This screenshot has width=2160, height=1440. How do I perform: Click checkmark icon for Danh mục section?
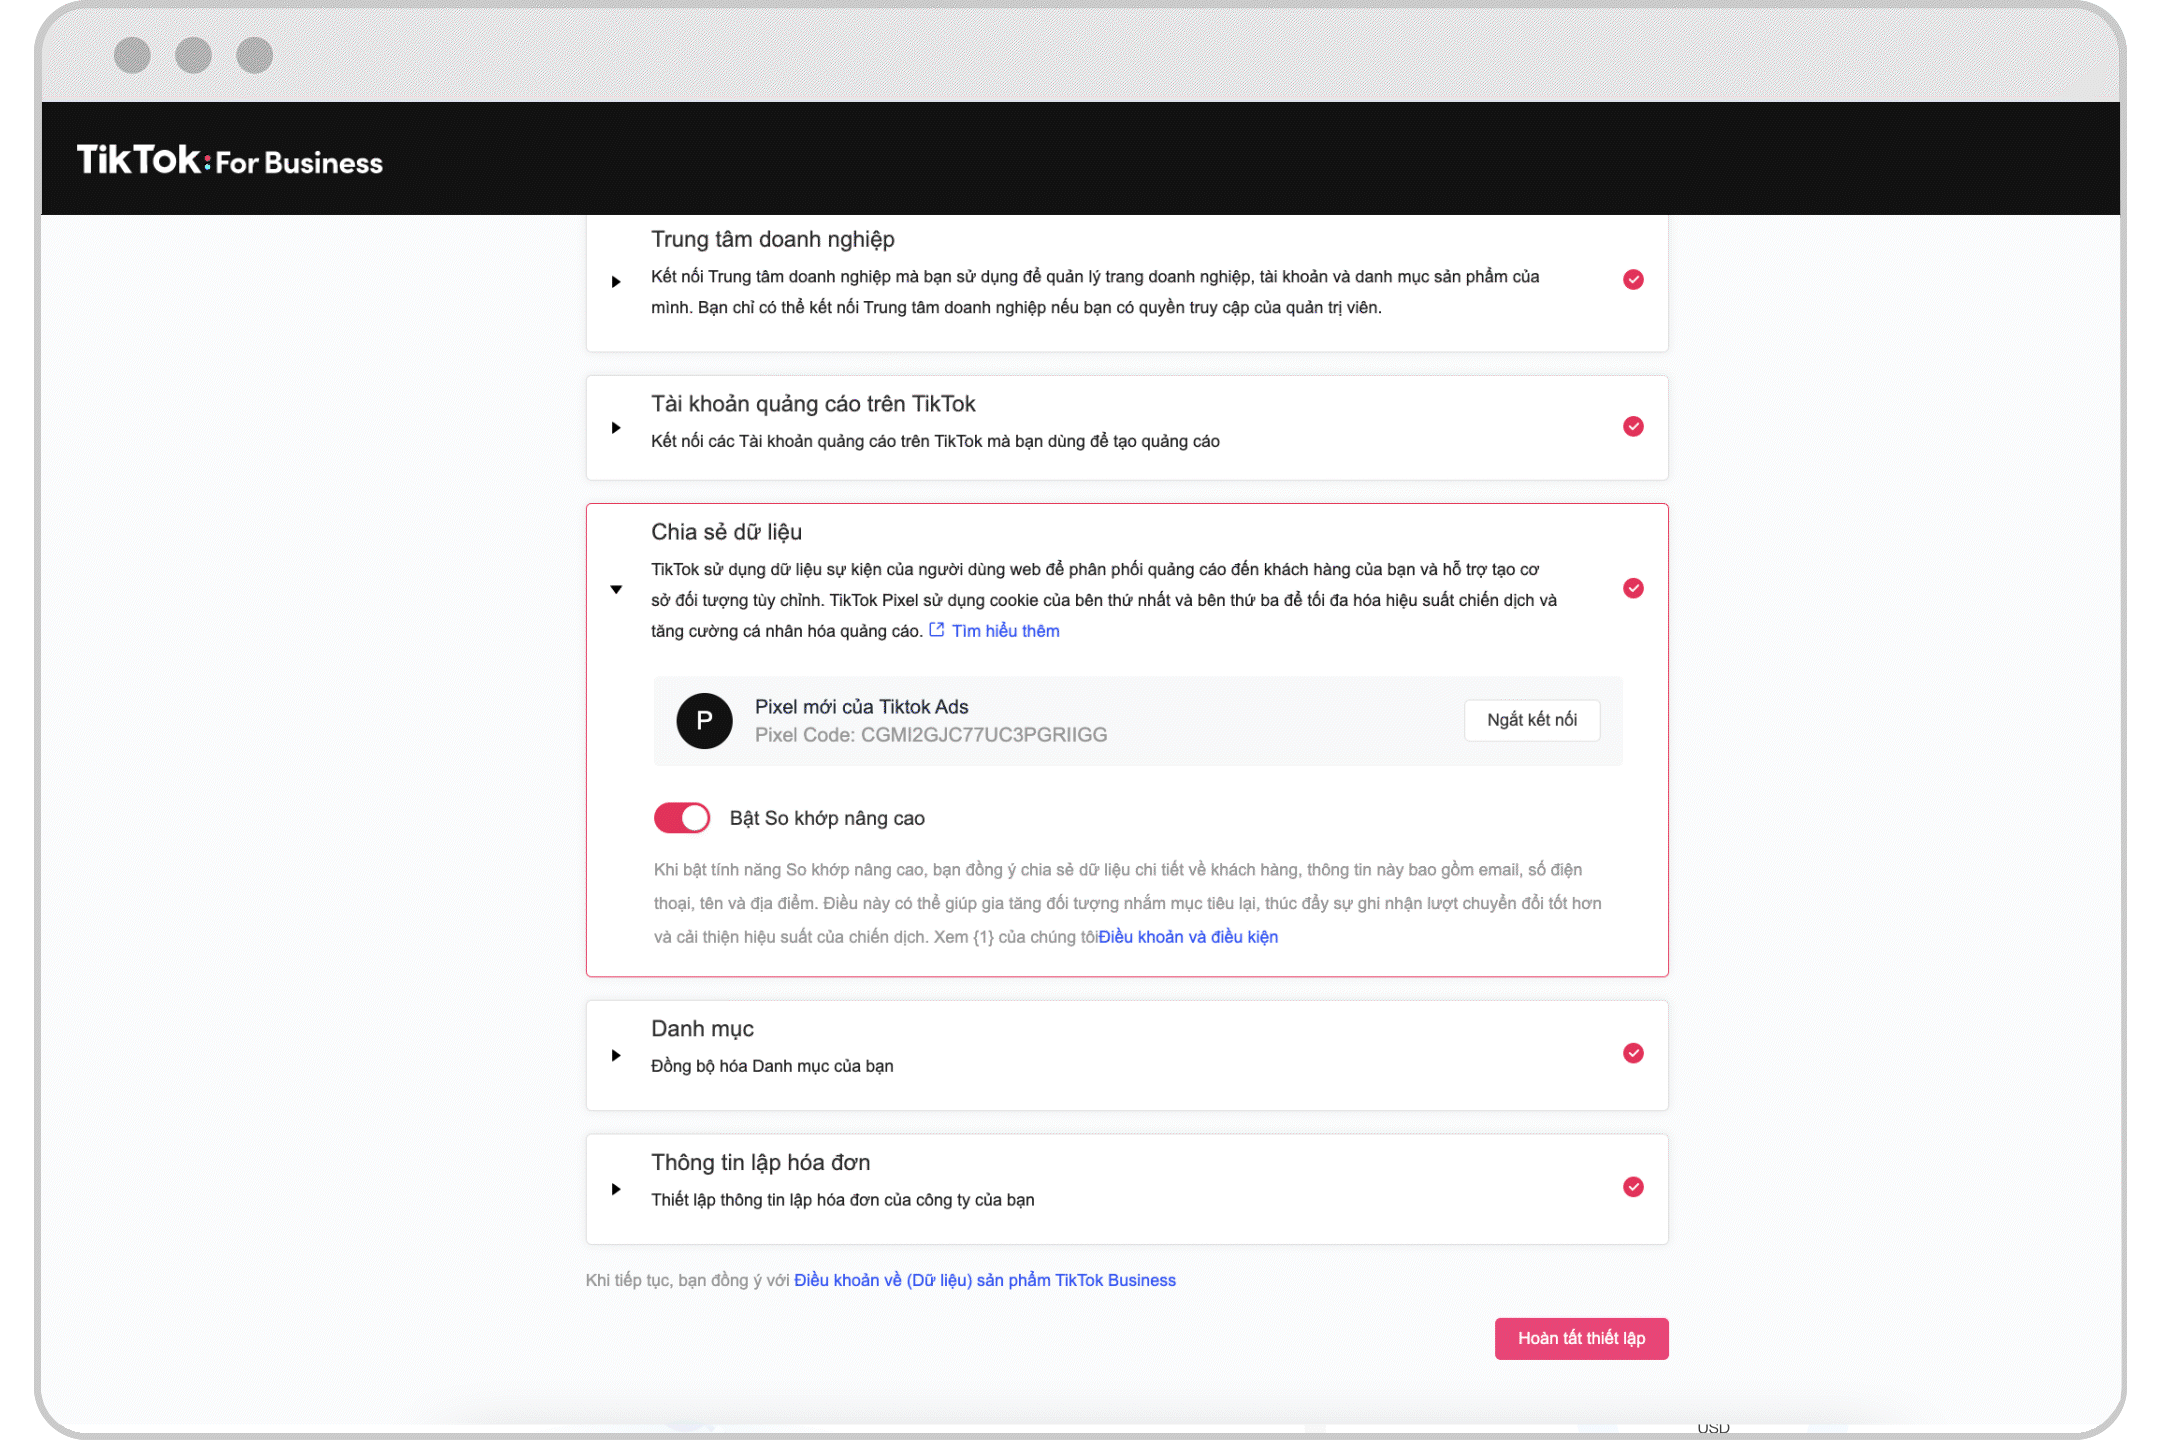point(1633,1053)
